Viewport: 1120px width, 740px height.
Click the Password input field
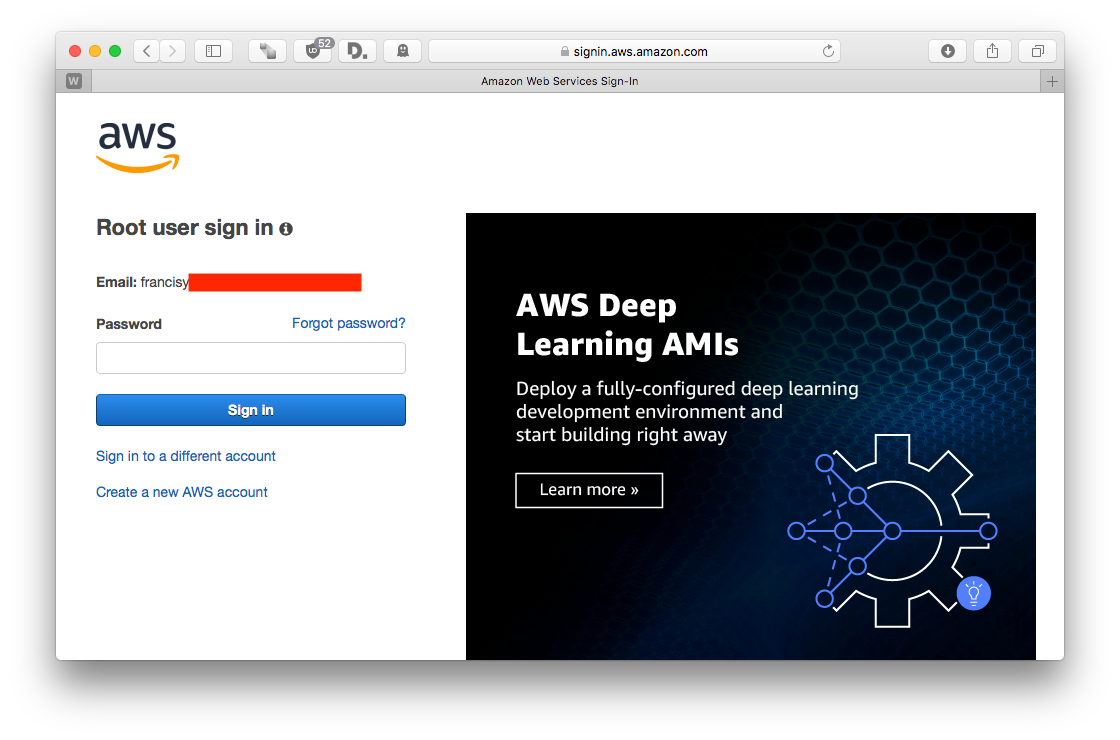[251, 358]
